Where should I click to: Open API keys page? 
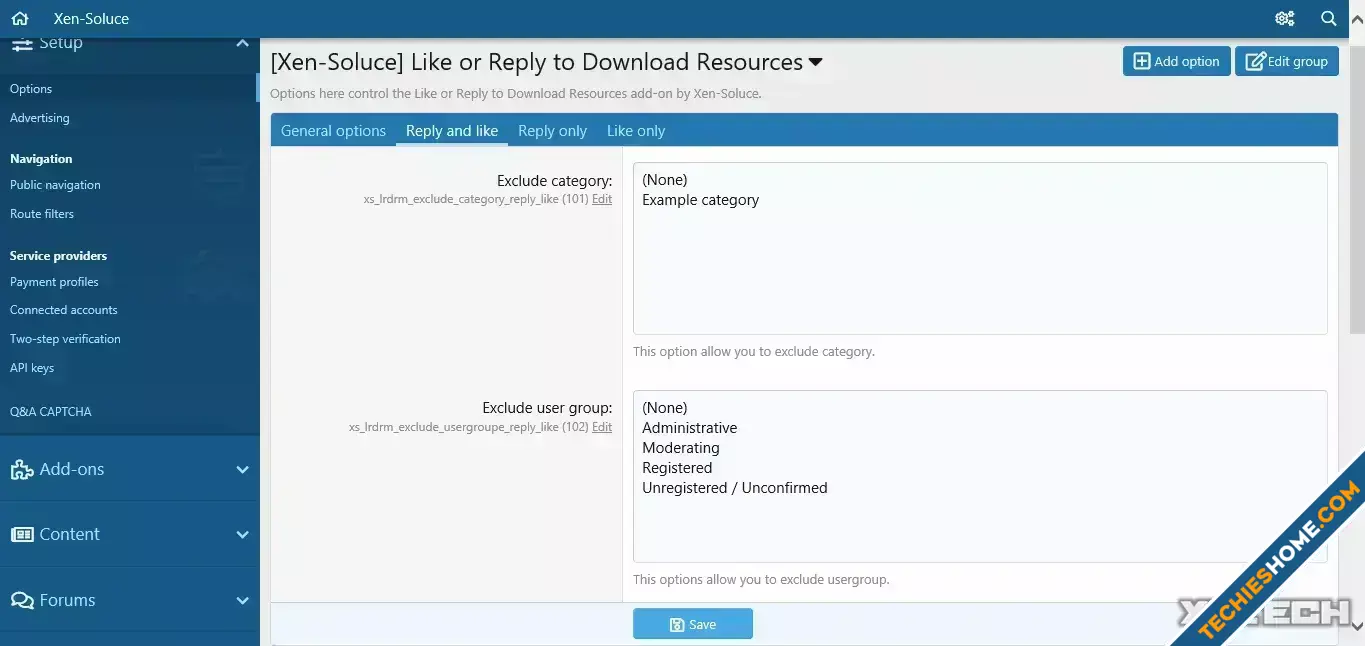(32, 368)
